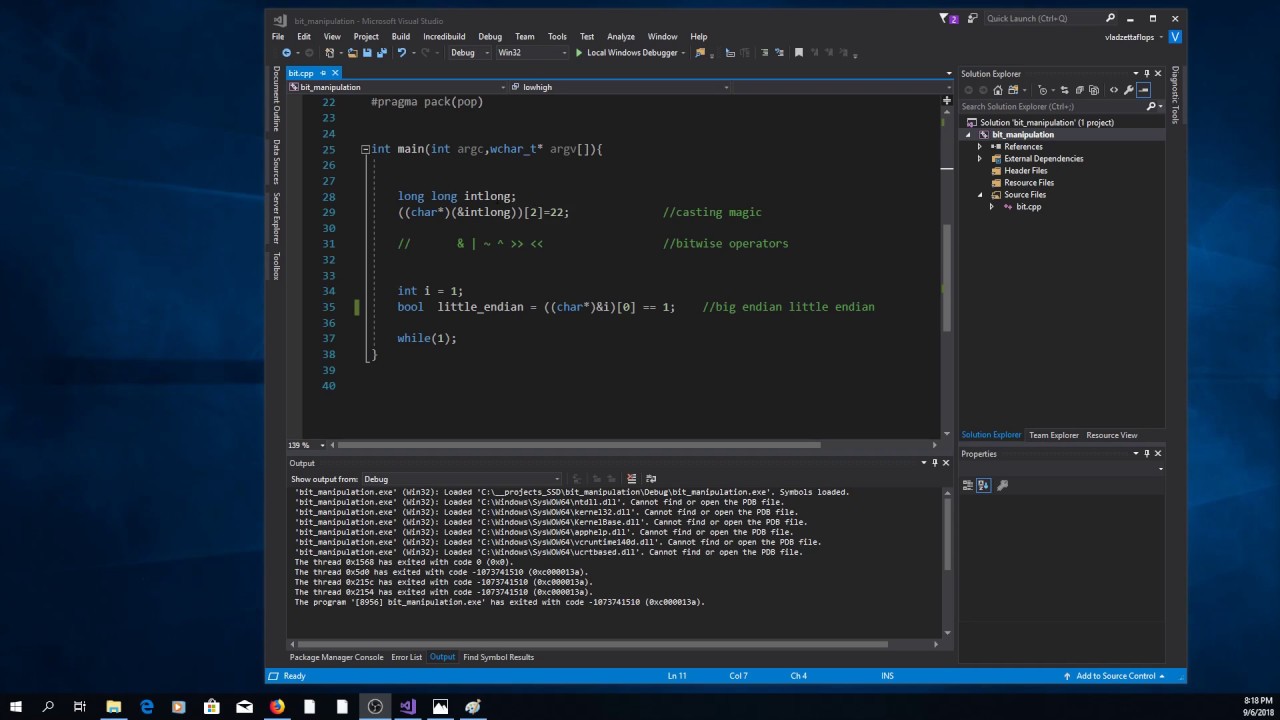This screenshot has height=720, width=1280.
Task: Switch Solution Explorer views icon
Action: [1013, 90]
